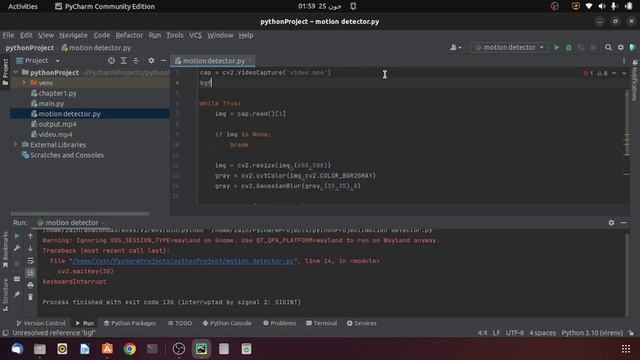
Task: Open motion detector run configuration dropdown
Action: pos(509,48)
